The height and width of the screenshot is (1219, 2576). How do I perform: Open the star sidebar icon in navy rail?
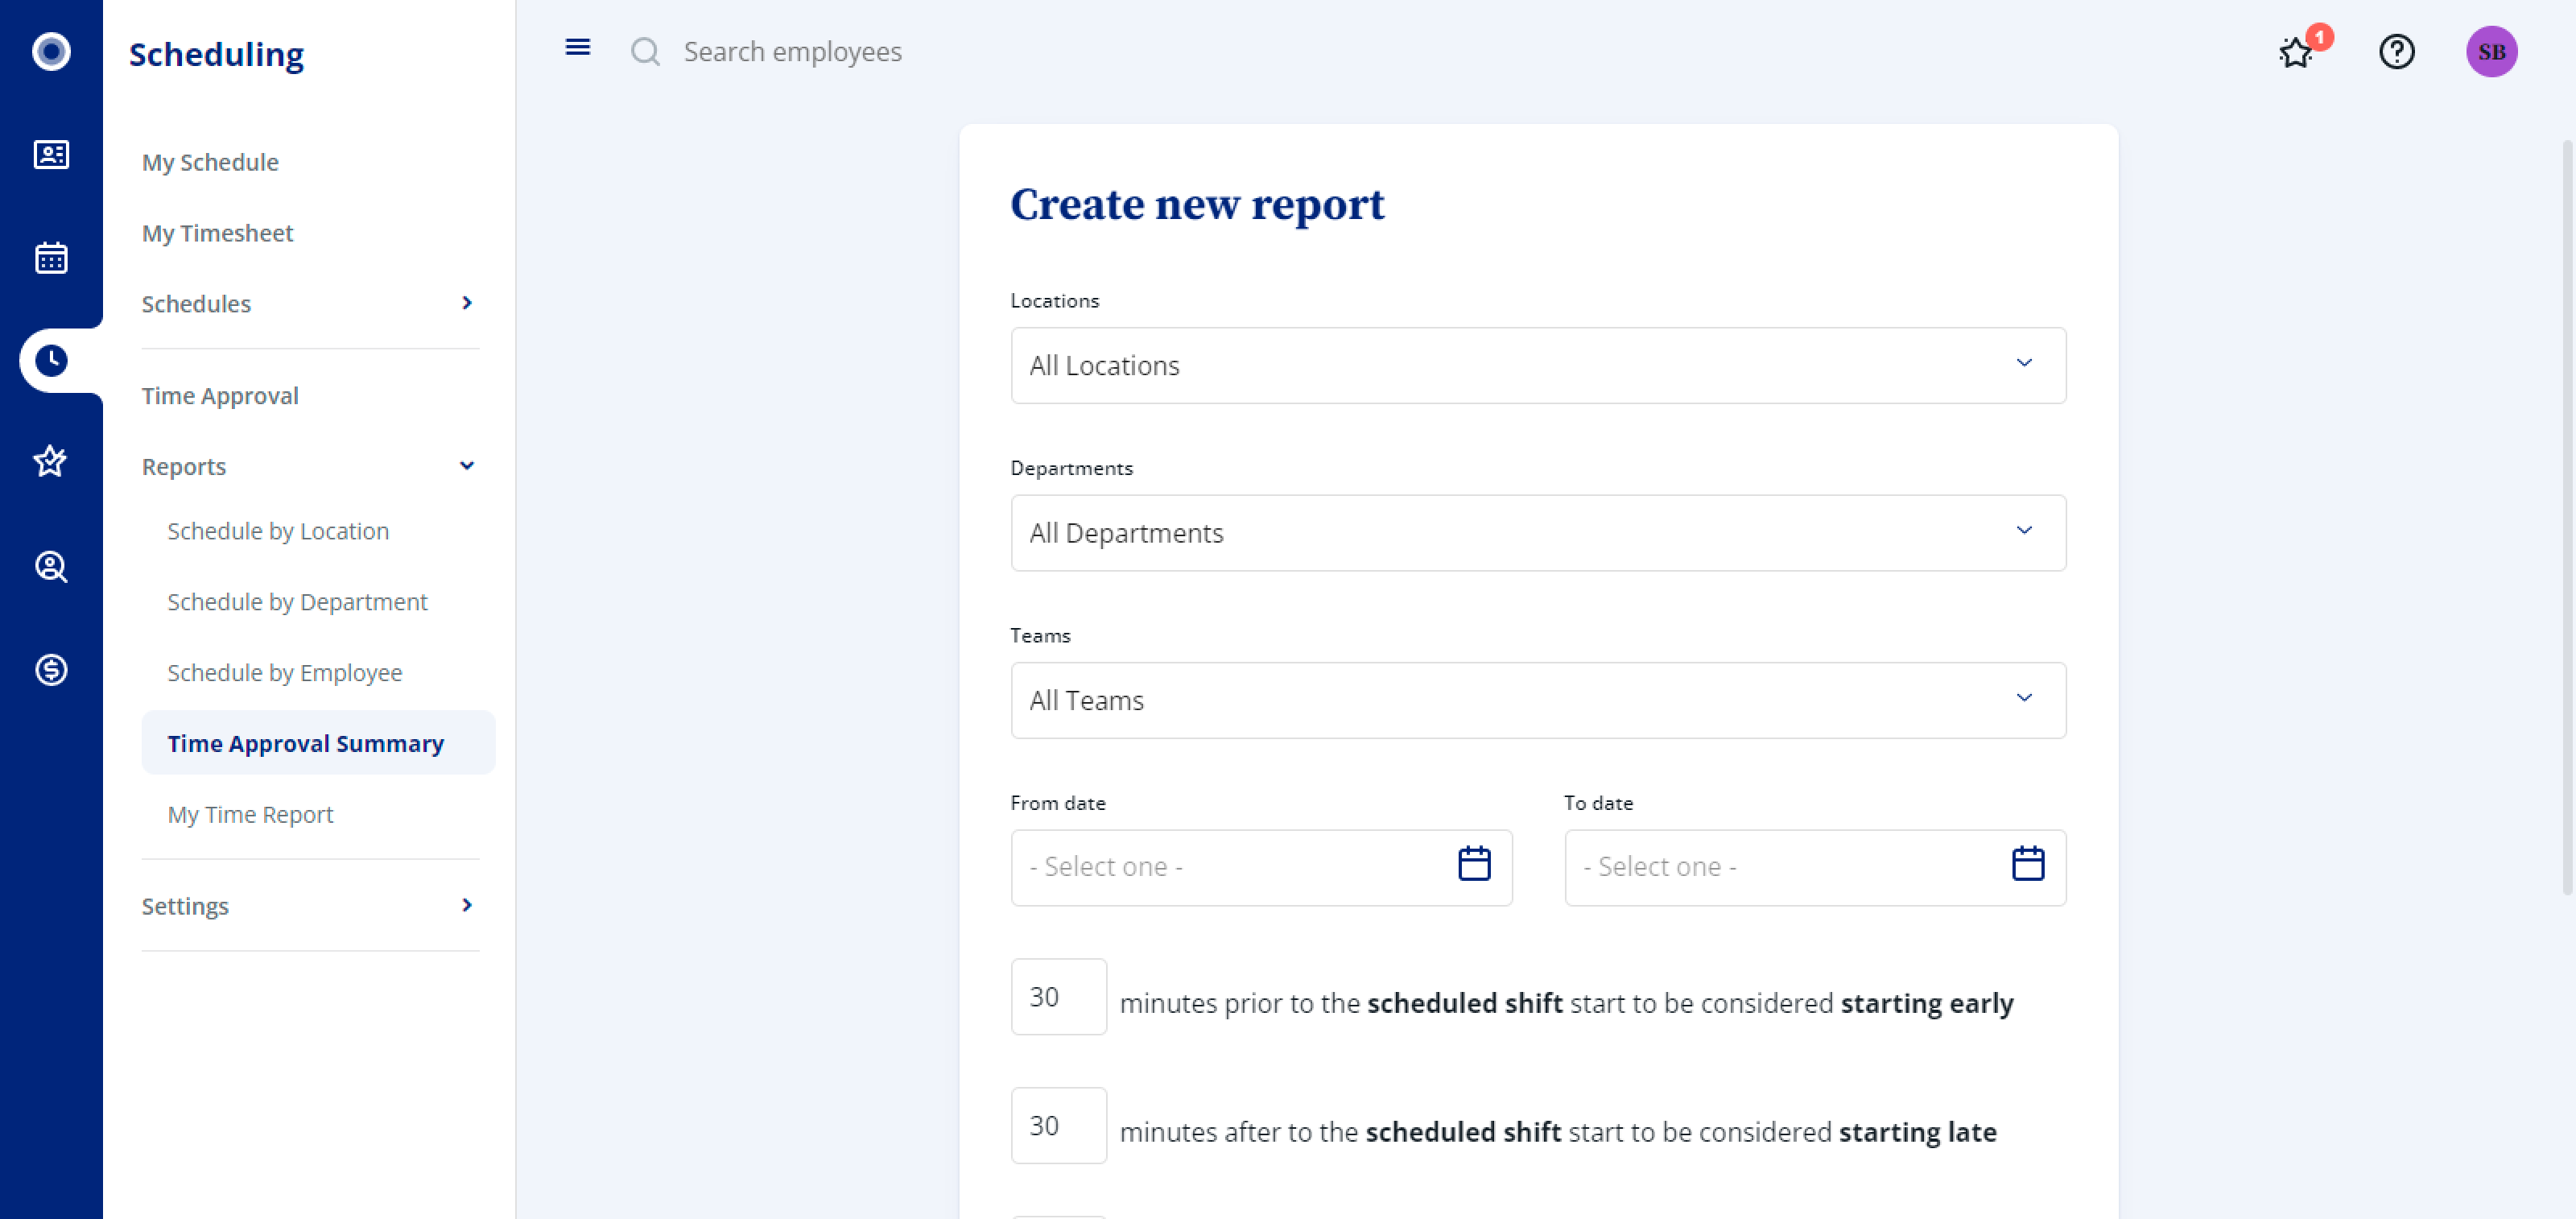(x=51, y=461)
